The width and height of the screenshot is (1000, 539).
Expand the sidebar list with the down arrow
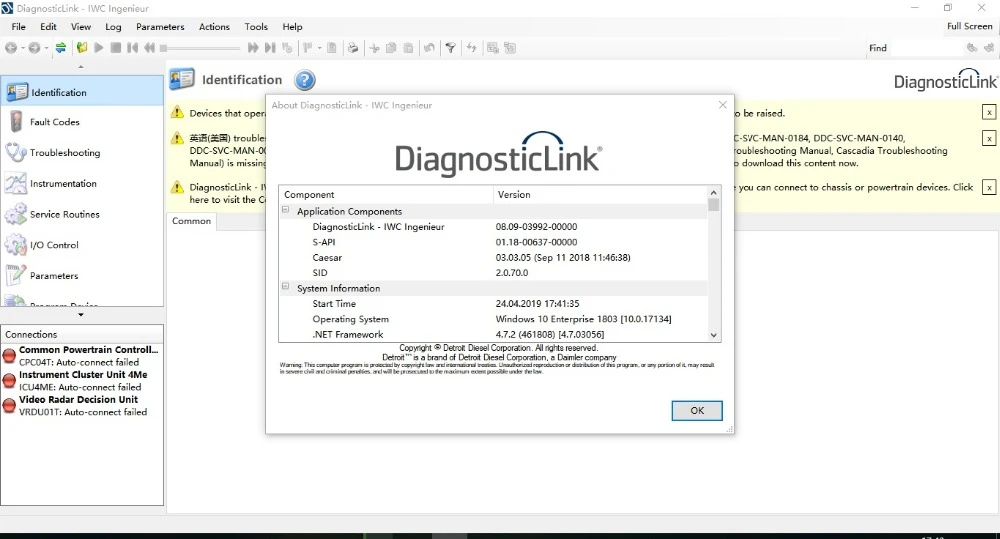(x=81, y=314)
